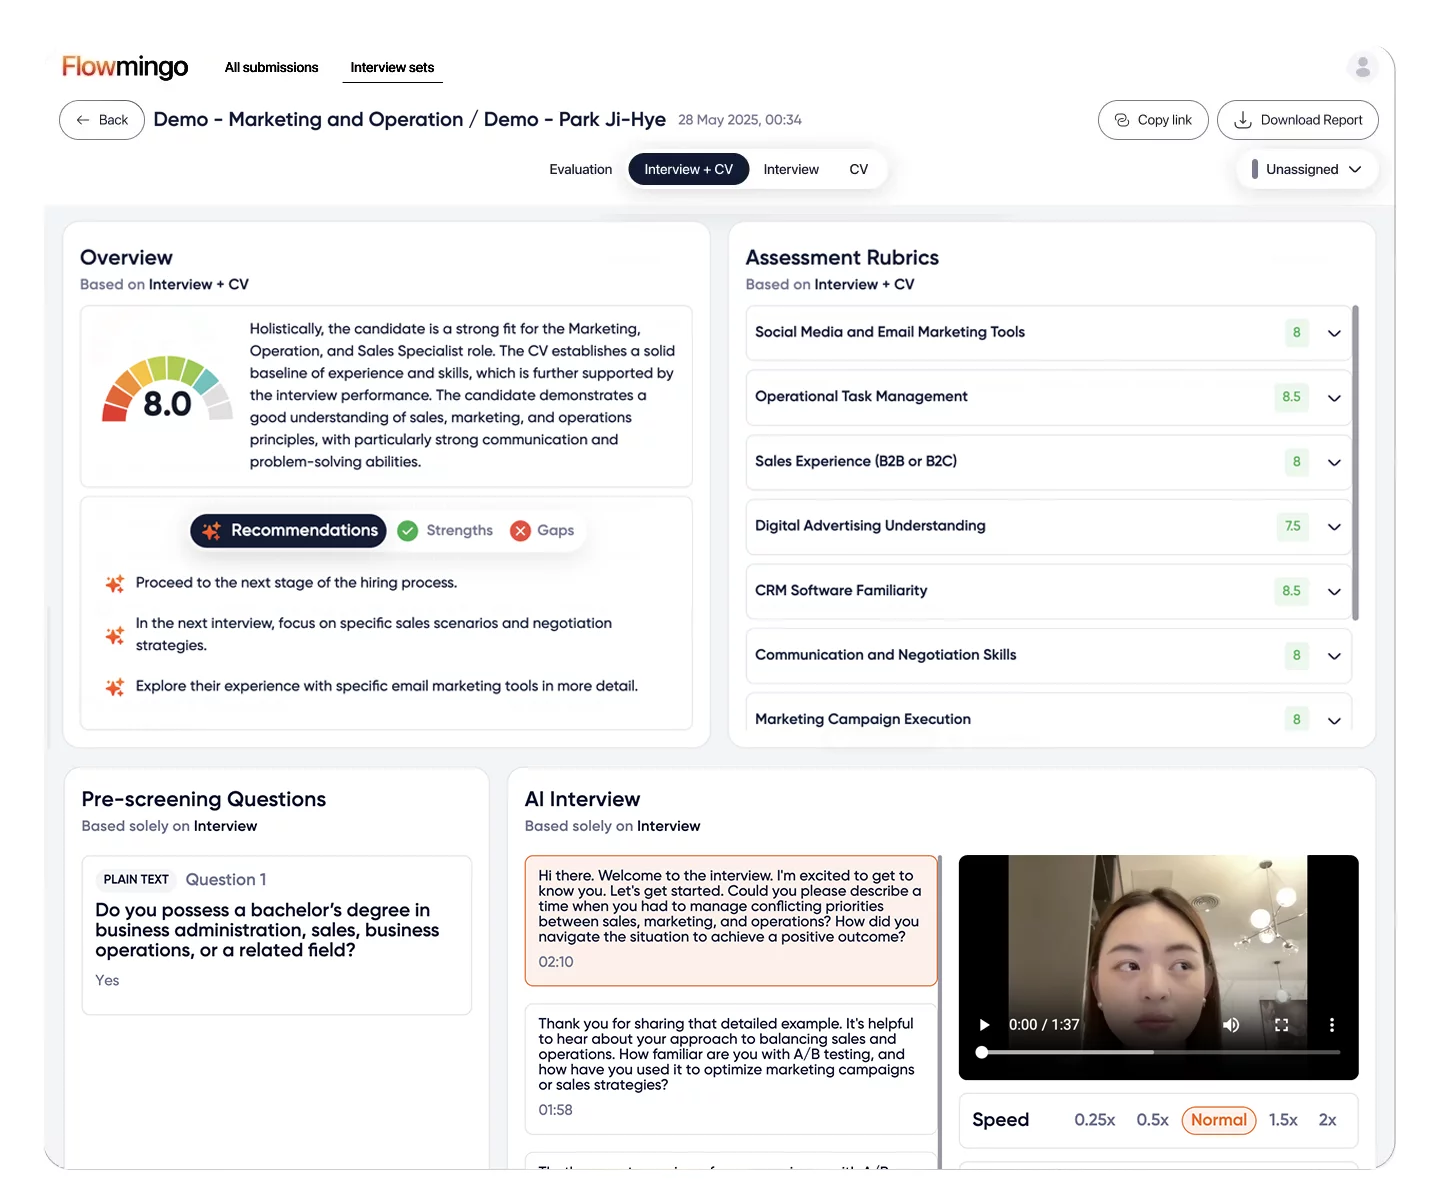Go Back to the previous page
Image resolution: width=1433 pixels, height=1204 pixels.
(102, 120)
